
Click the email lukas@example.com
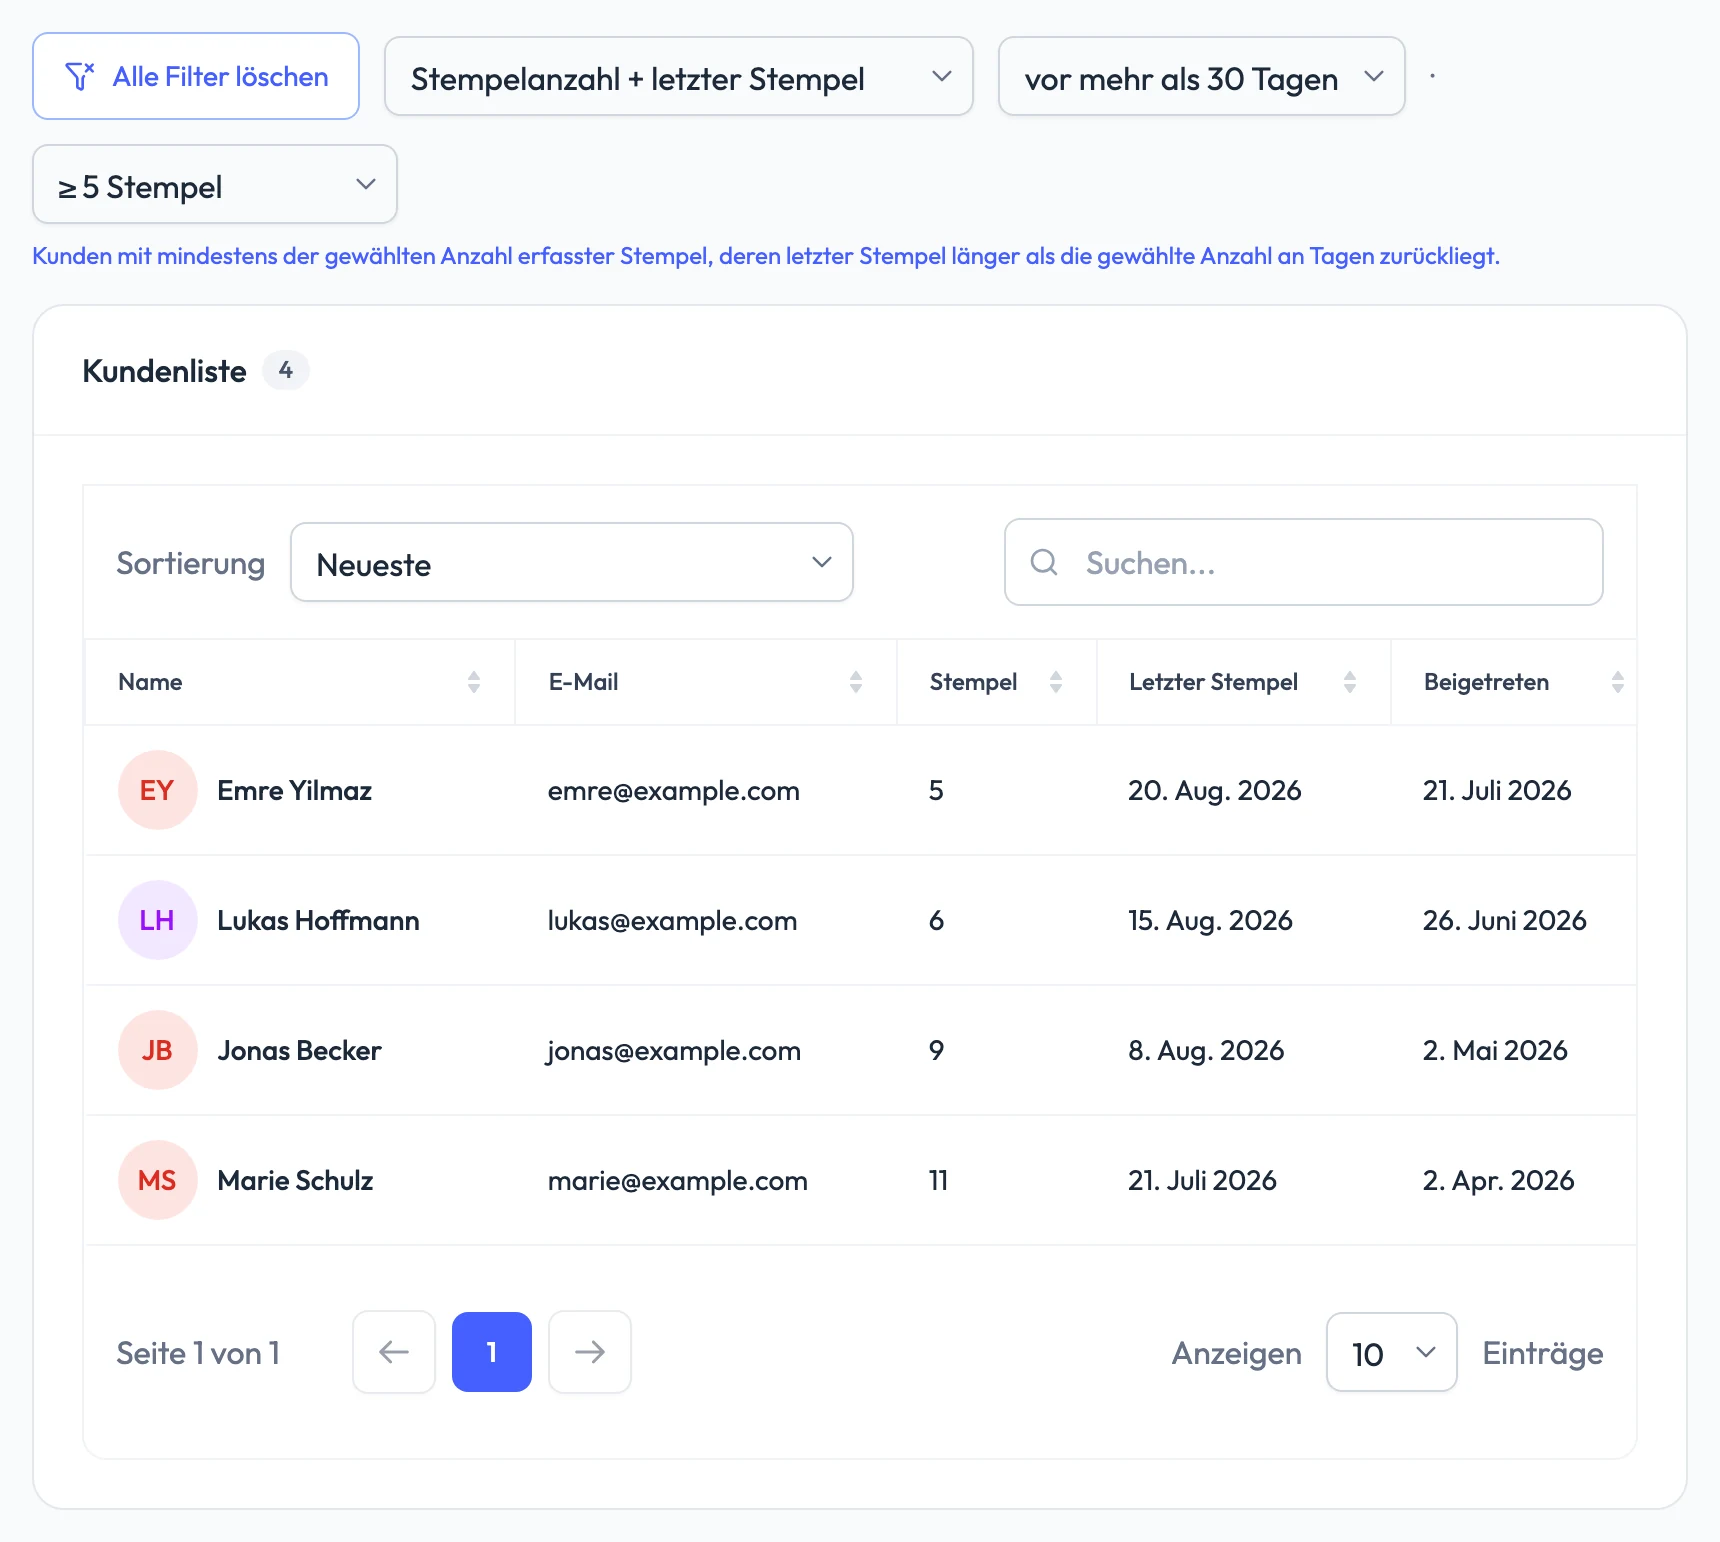(672, 921)
